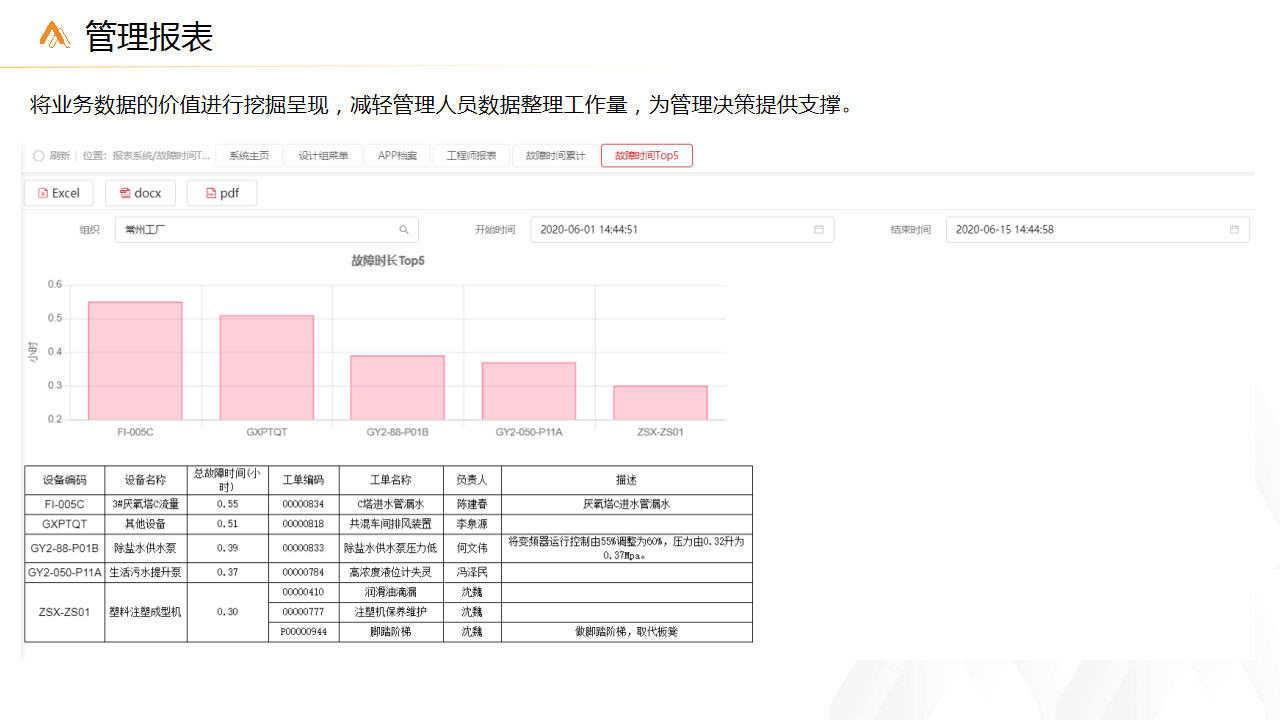Click the 工单名称 column header
The width and height of the screenshot is (1280, 720).
click(x=391, y=480)
